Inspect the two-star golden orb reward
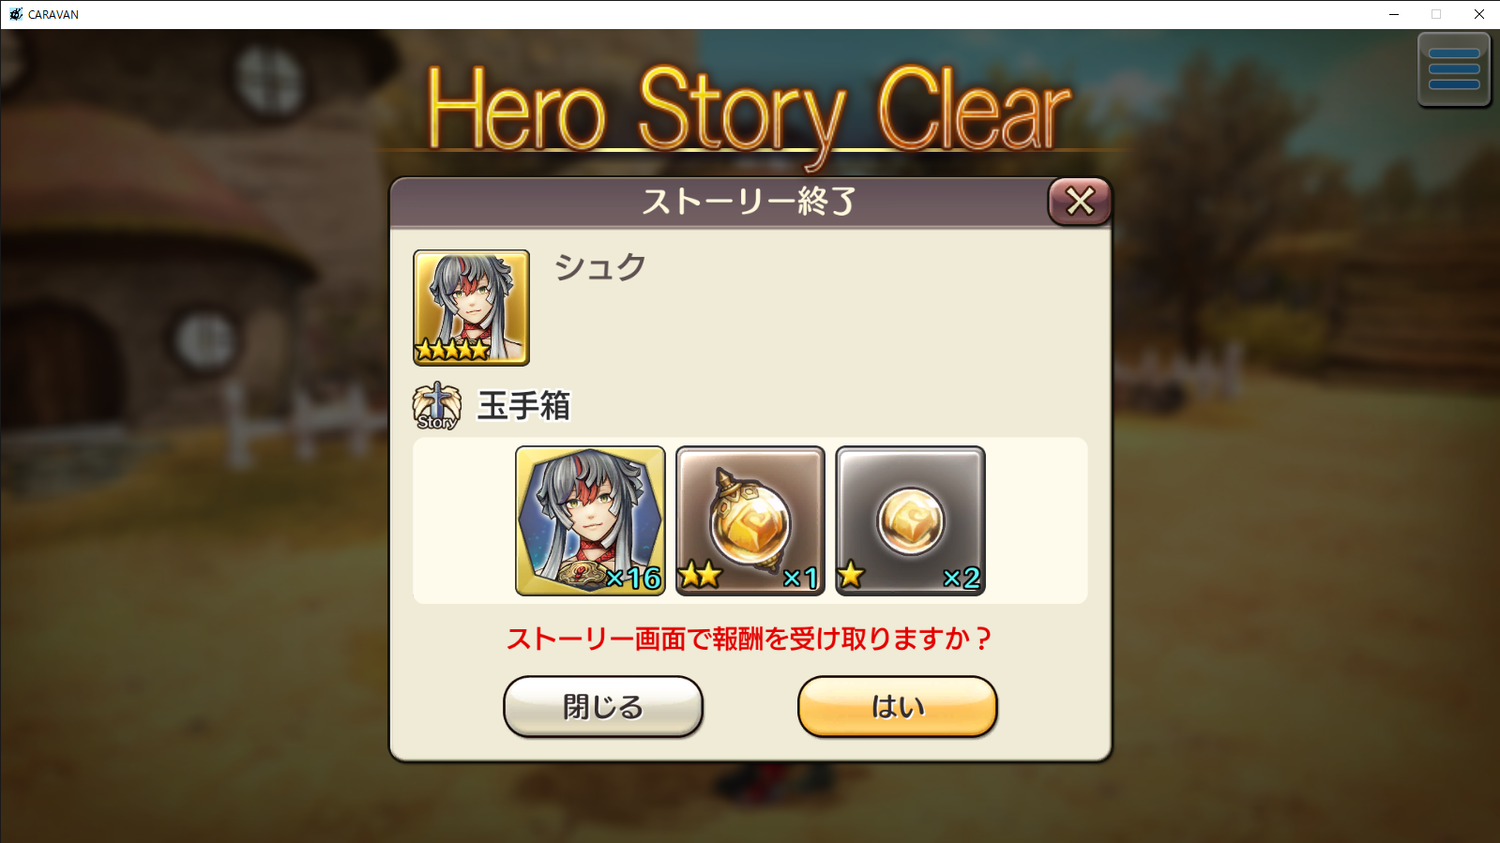 click(750, 520)
